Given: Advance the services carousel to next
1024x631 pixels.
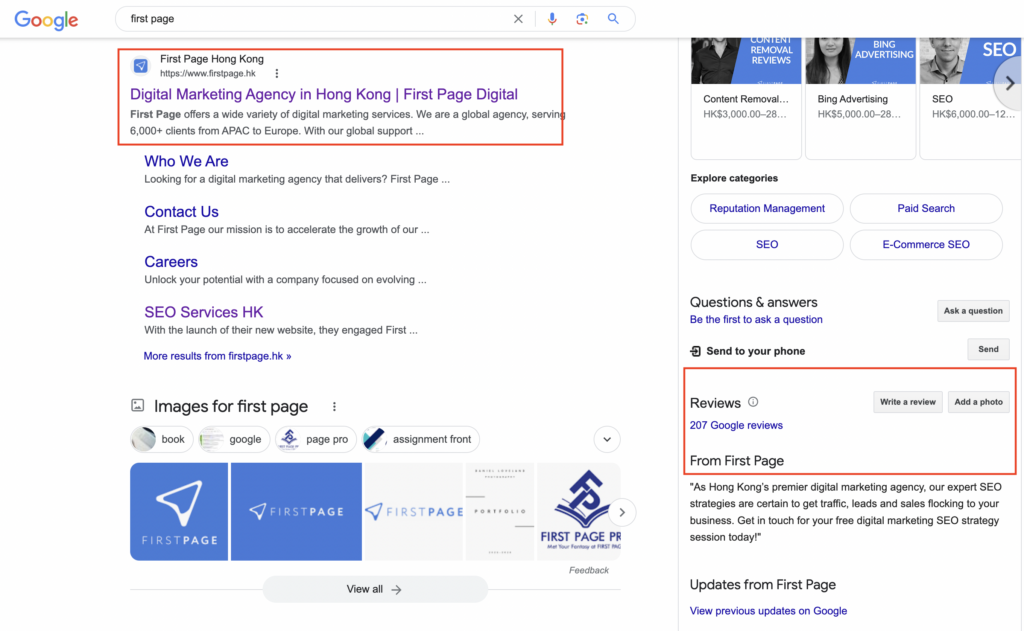Looking at the screenshot, I should [1009, 84].
